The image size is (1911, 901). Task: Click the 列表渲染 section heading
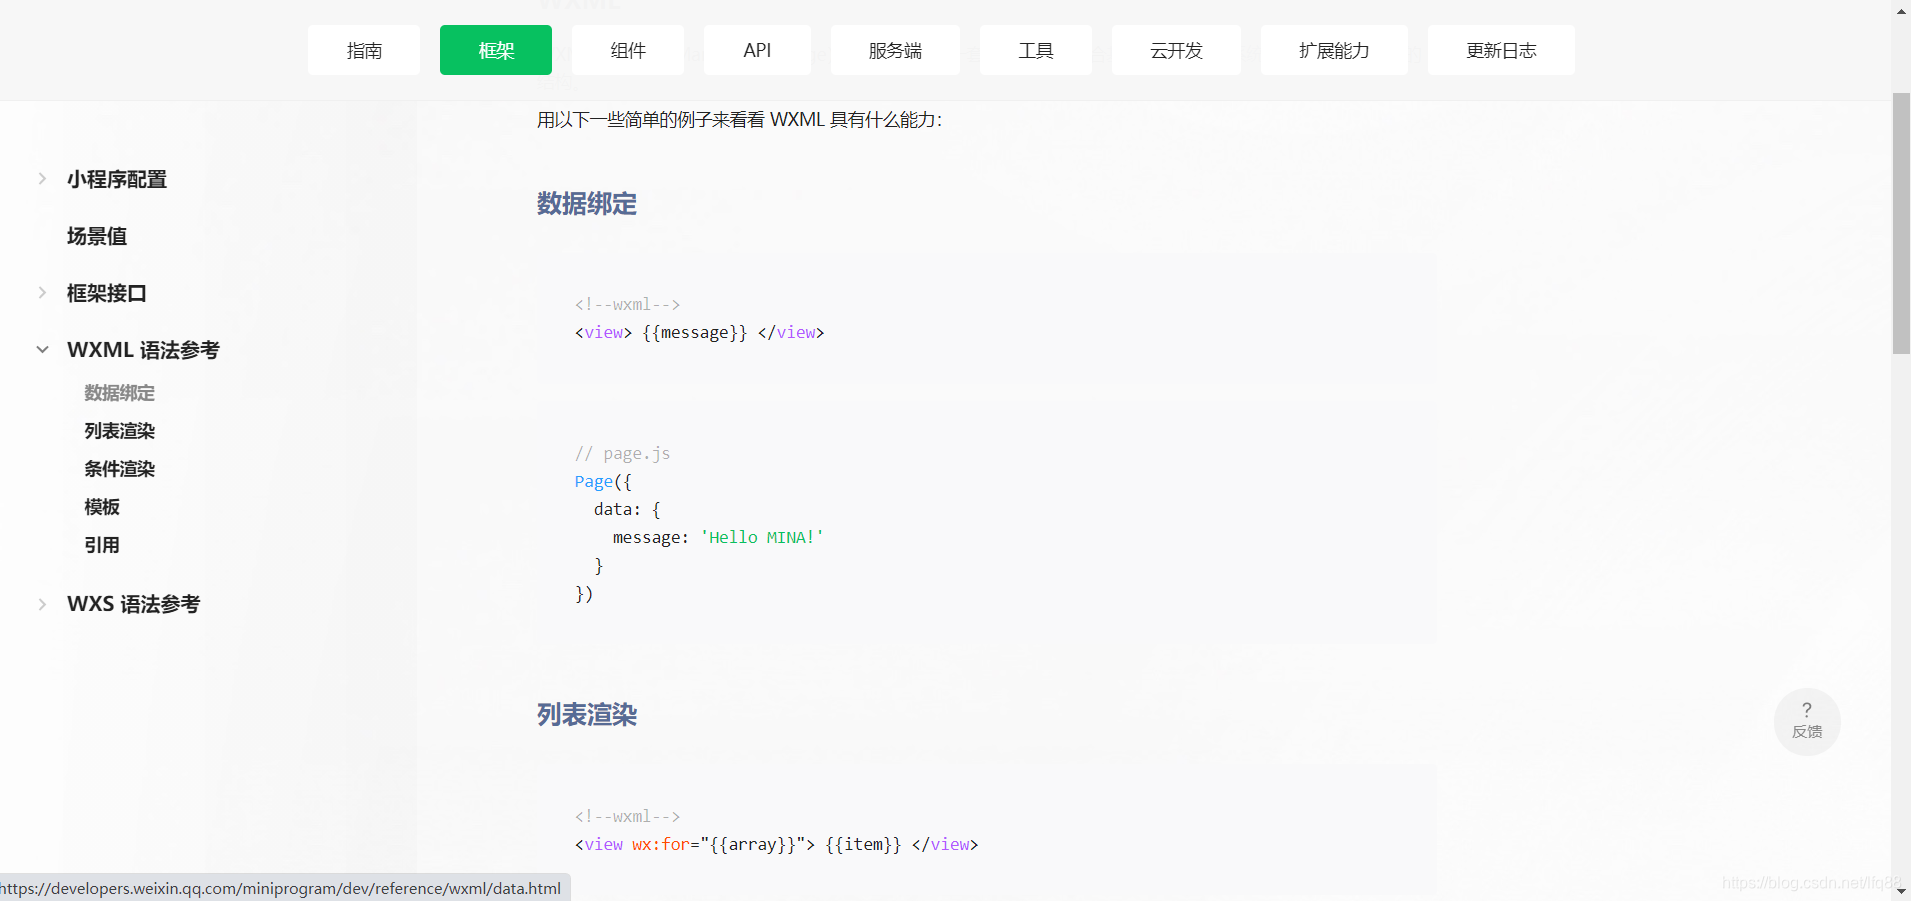click(x=587, y=715)
